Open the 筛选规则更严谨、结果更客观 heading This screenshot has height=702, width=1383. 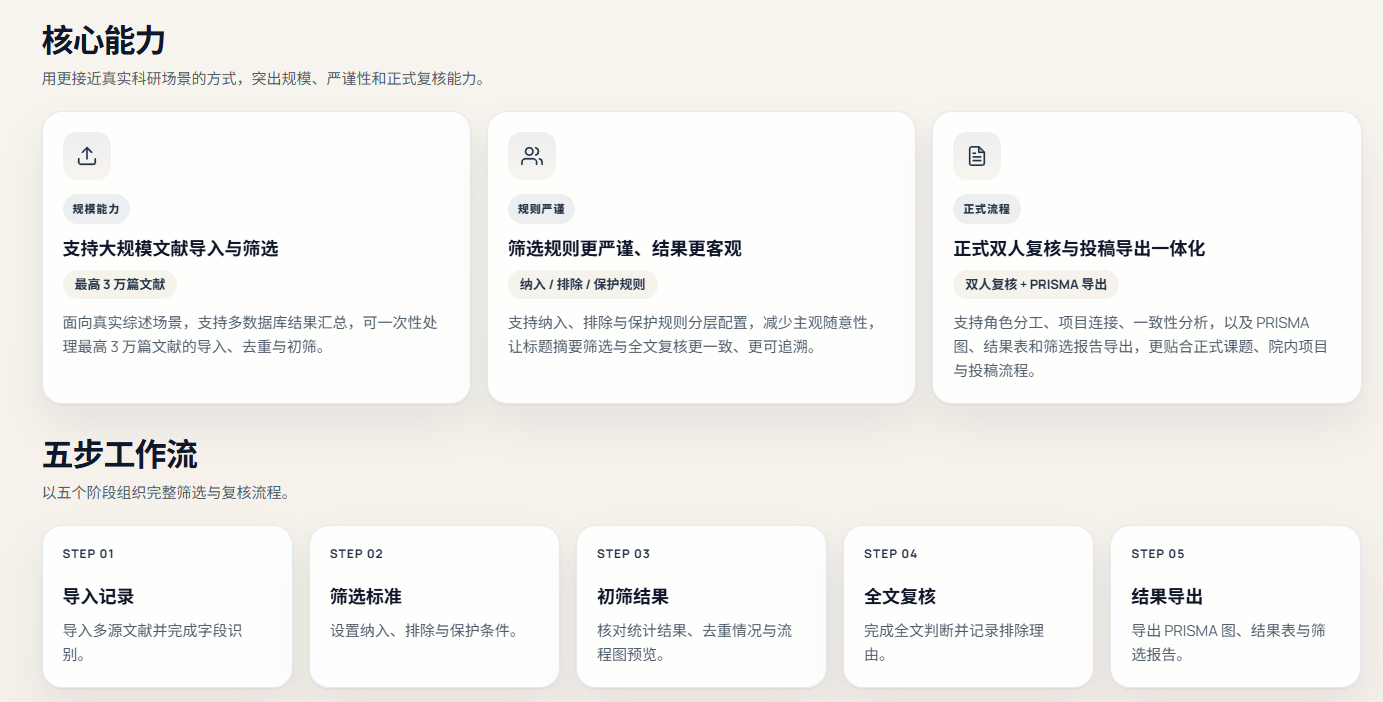625,248
